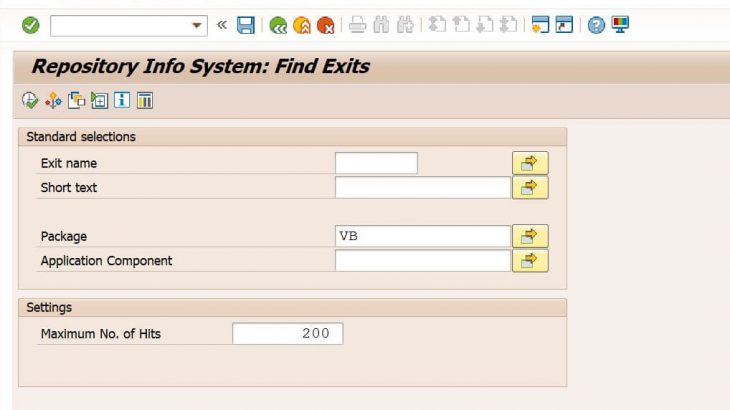The height and width of the screenshot is (410, 730).
Task: Click the Selection Options plus icon
Action: (x=99, y=101)
